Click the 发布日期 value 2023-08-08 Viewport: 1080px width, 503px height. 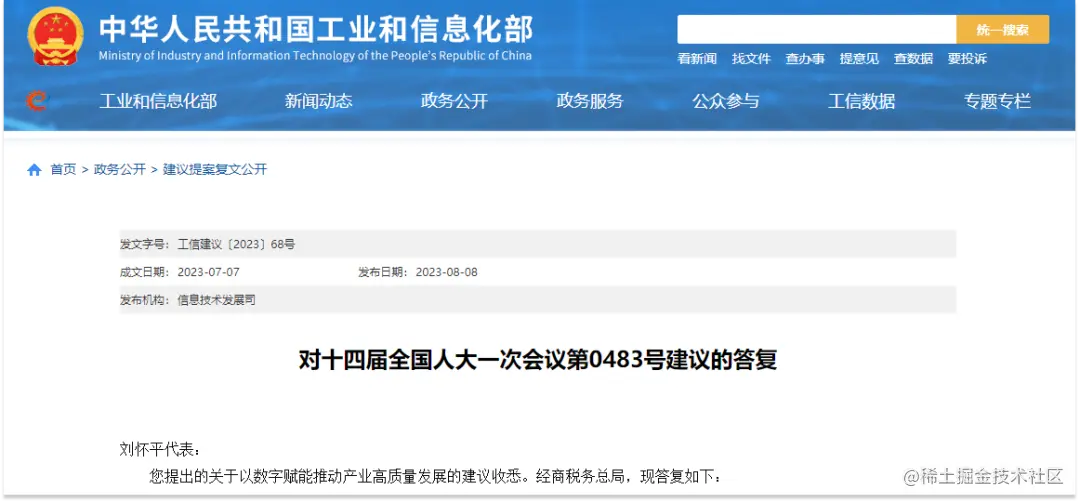[446, 272]
